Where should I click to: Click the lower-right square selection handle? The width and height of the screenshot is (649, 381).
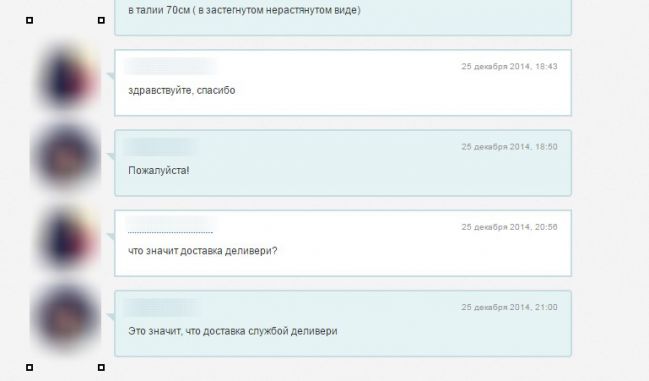pos(101,367)
